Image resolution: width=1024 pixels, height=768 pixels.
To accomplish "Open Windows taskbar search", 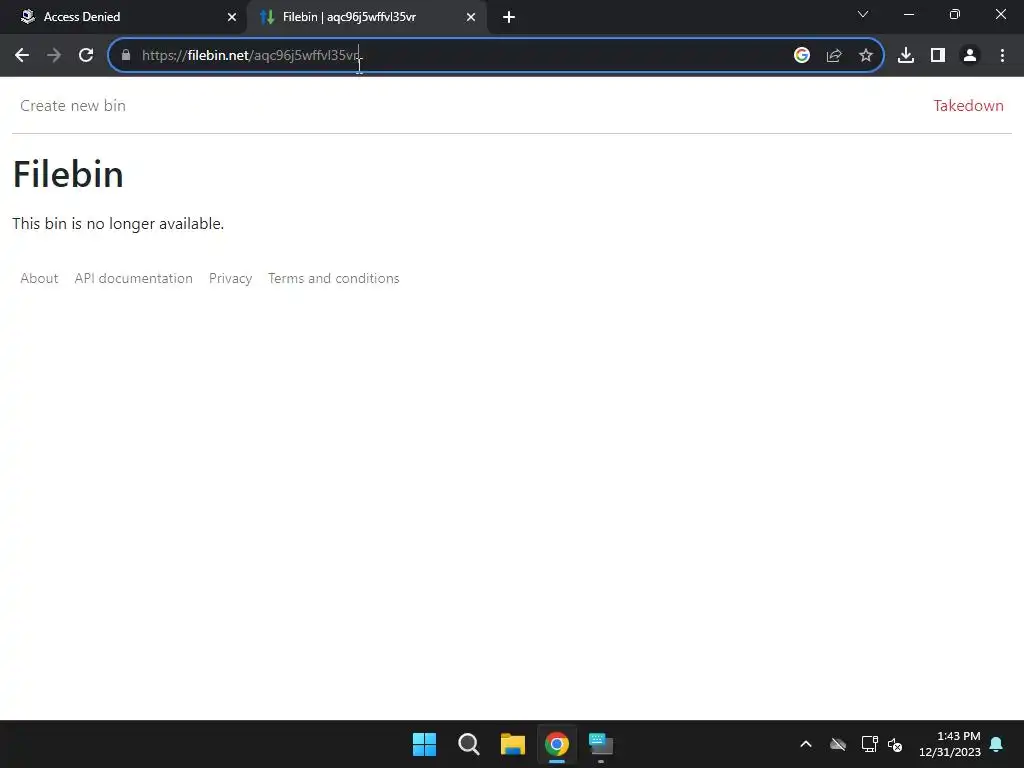I will (469, 744).
